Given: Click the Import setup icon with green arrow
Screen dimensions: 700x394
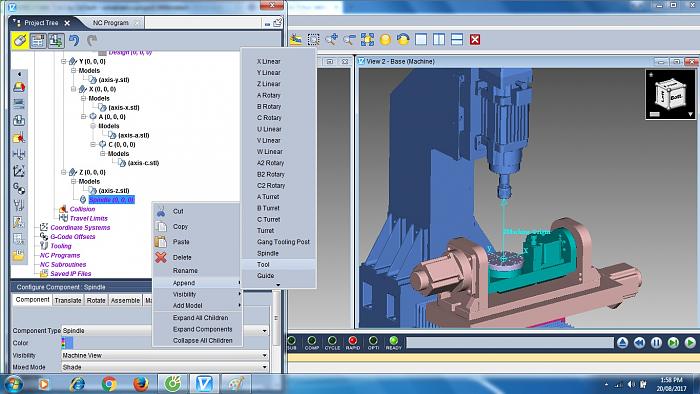Looking at the screenshot, I should [x=56, y=41].
